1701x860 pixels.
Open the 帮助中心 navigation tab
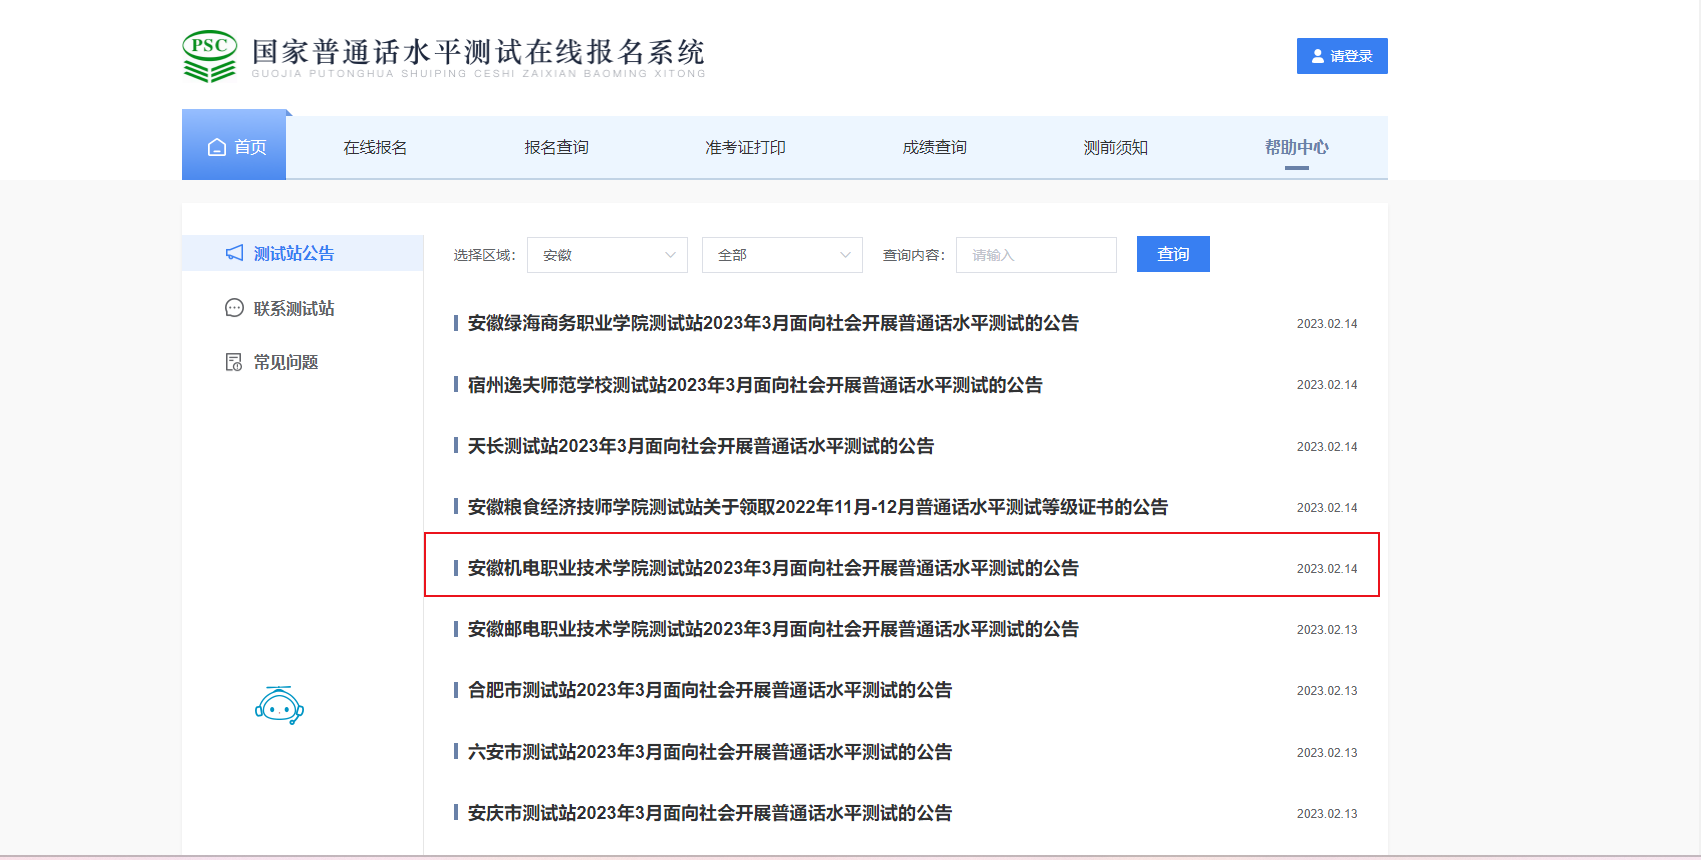tap(1296, 148)
